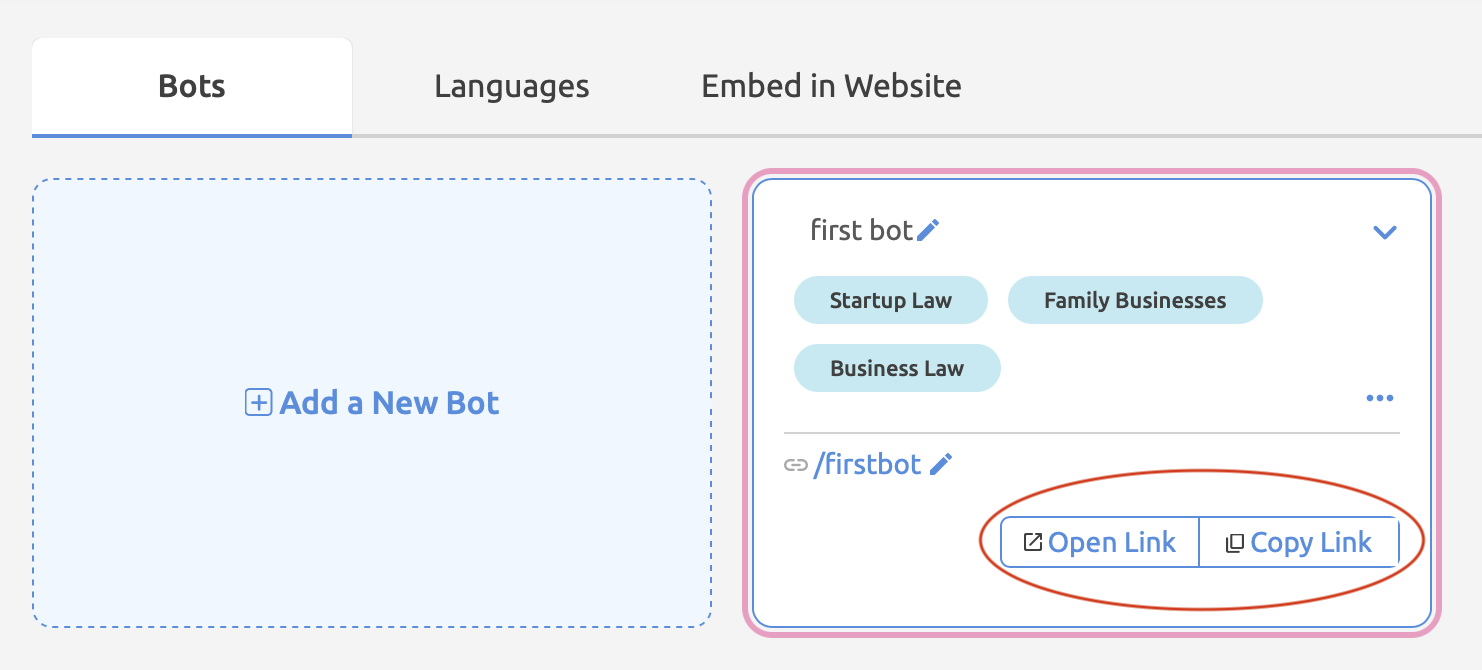
Task: Click the chain link icon beside /firstbot
Action: tap(795, 465)
